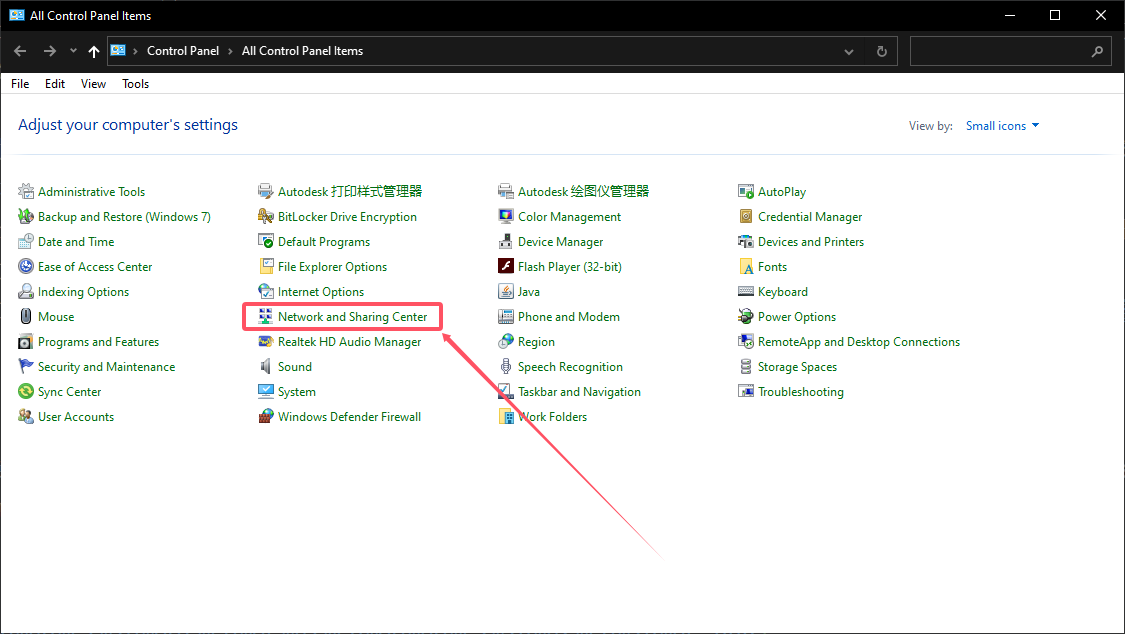The height and width of the screenshot is (634, 1125).
Task: Click the Windows Defender Firewall icon
Action: coord(265,417)
